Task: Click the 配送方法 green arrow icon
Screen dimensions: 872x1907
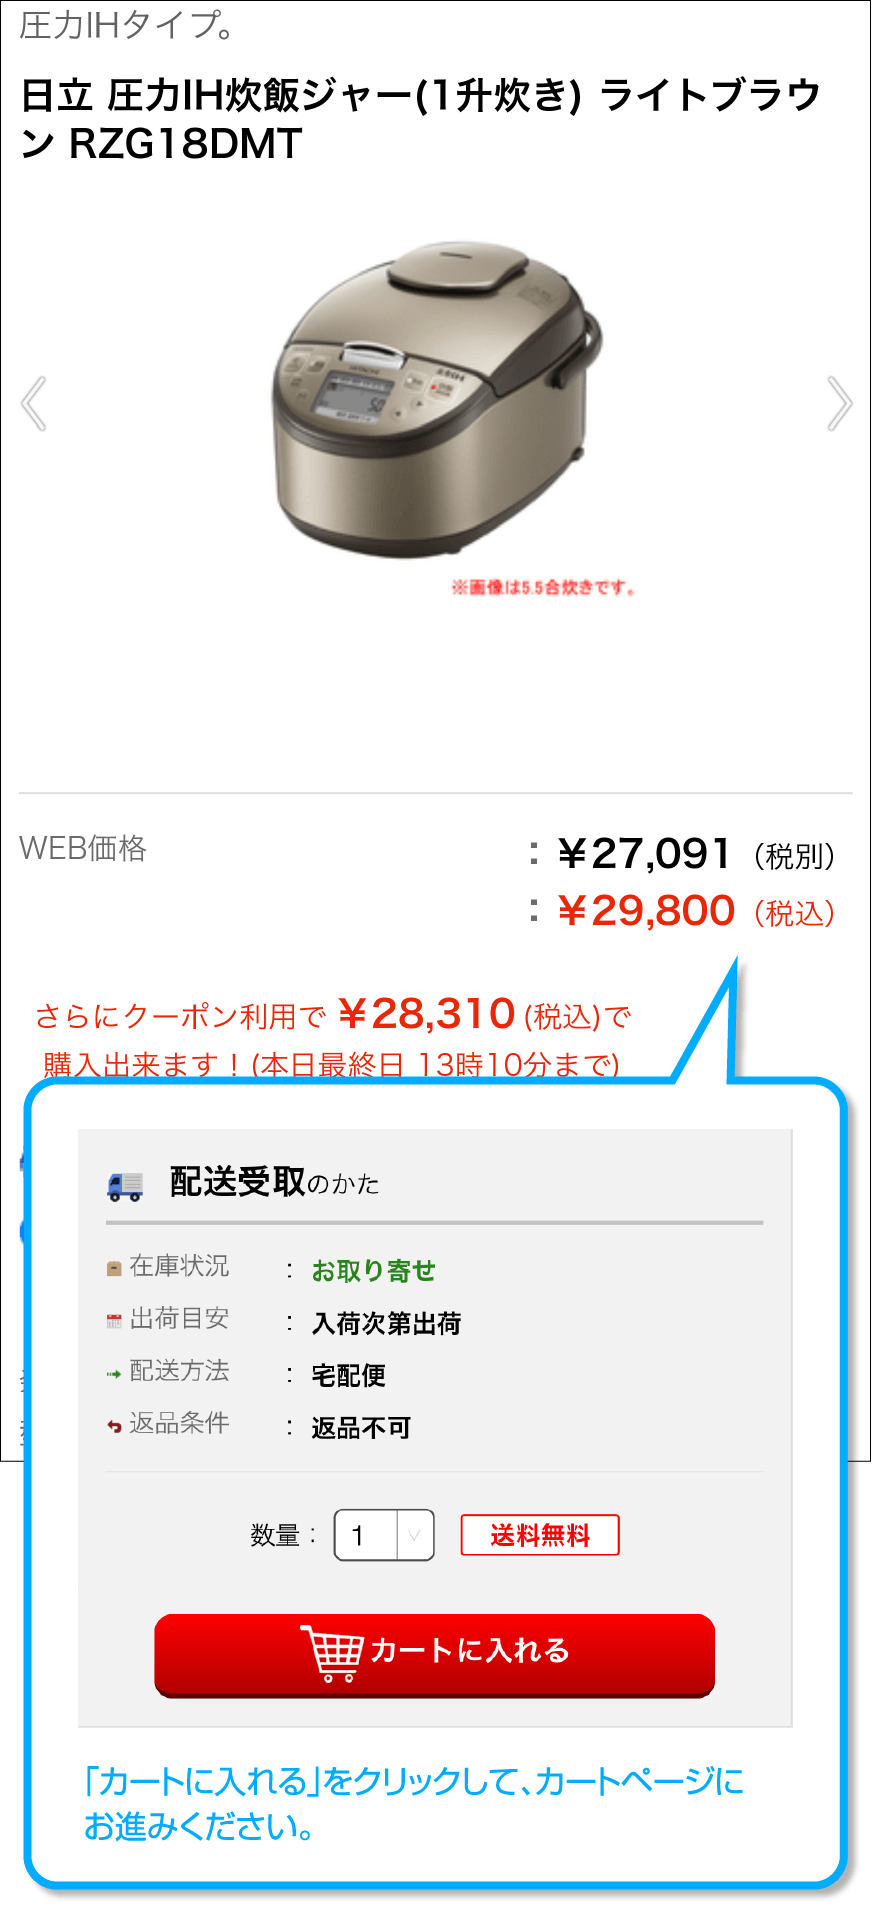Action: 114,1374
